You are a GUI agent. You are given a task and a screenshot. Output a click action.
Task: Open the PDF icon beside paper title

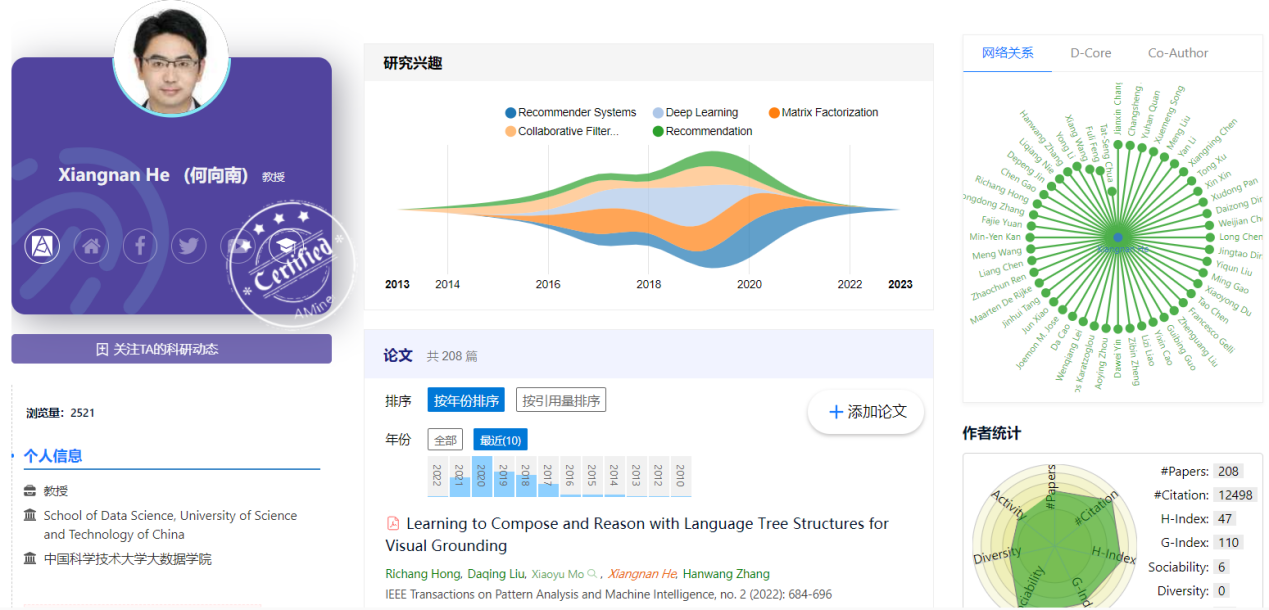(x=393, y=523)
